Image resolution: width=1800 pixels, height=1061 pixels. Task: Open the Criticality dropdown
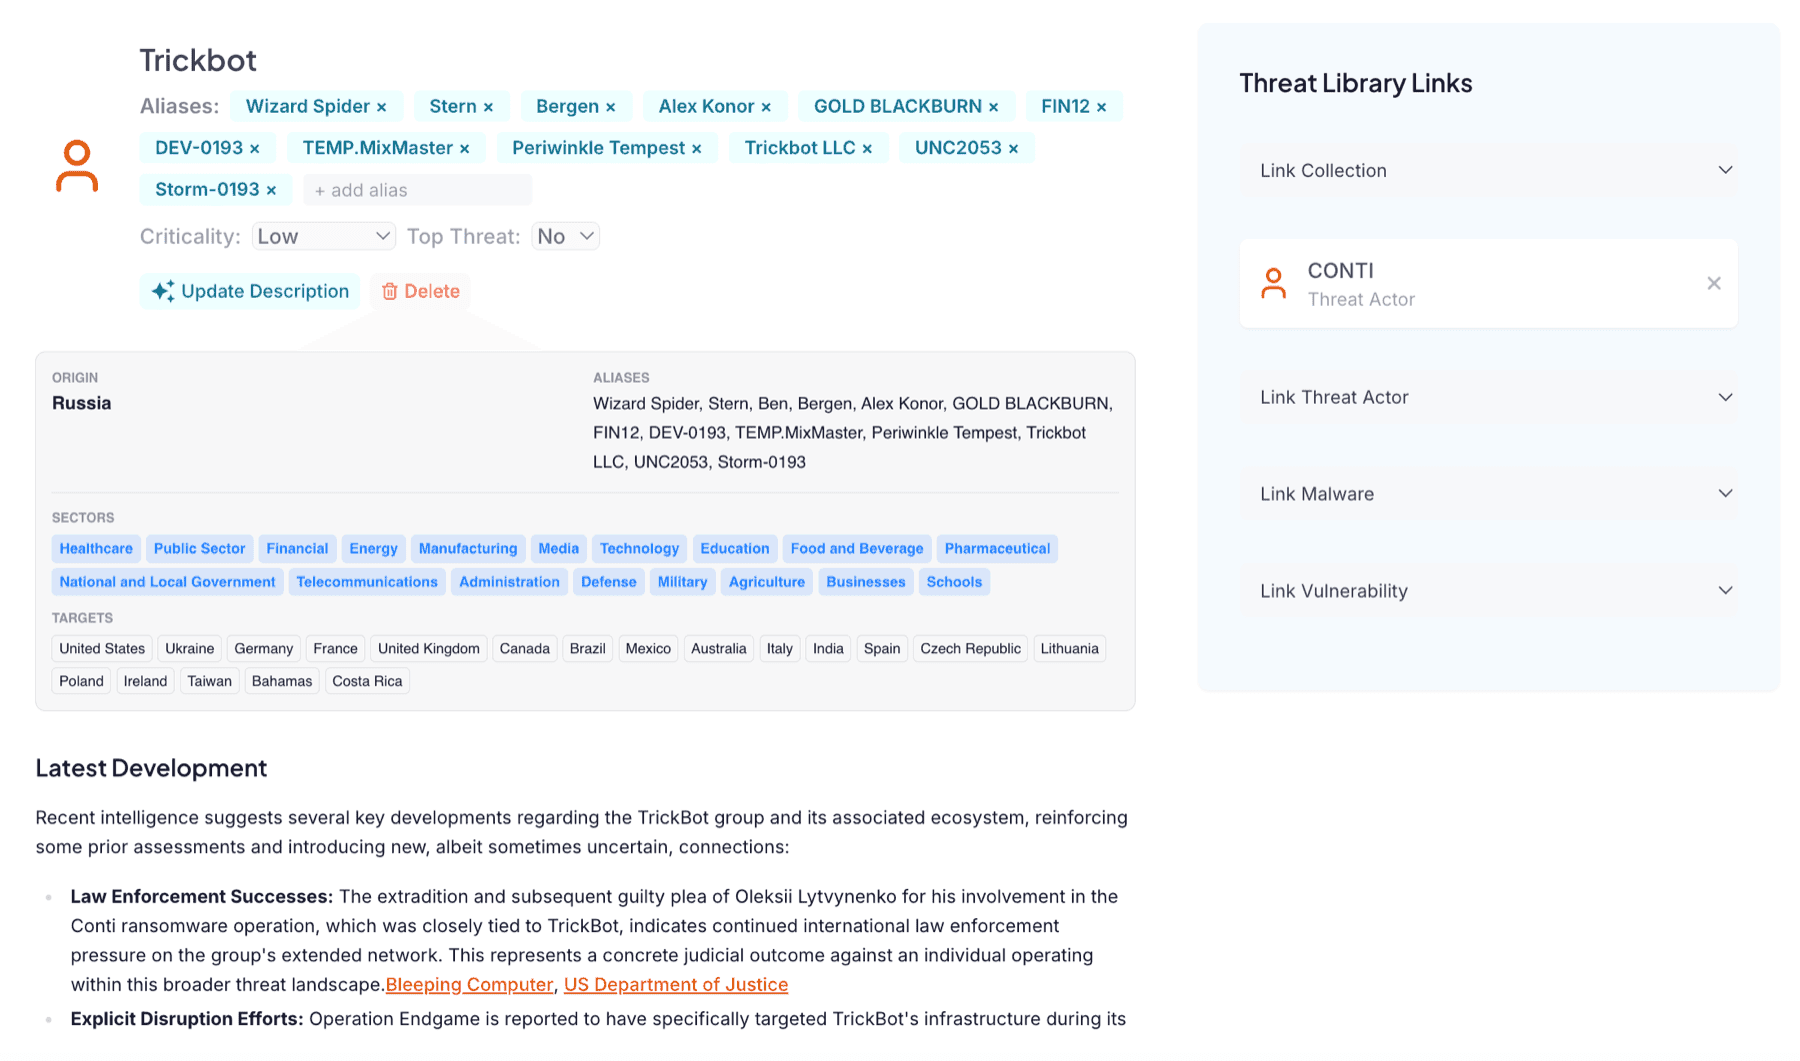pyautogui.click(x=323, y=236)
